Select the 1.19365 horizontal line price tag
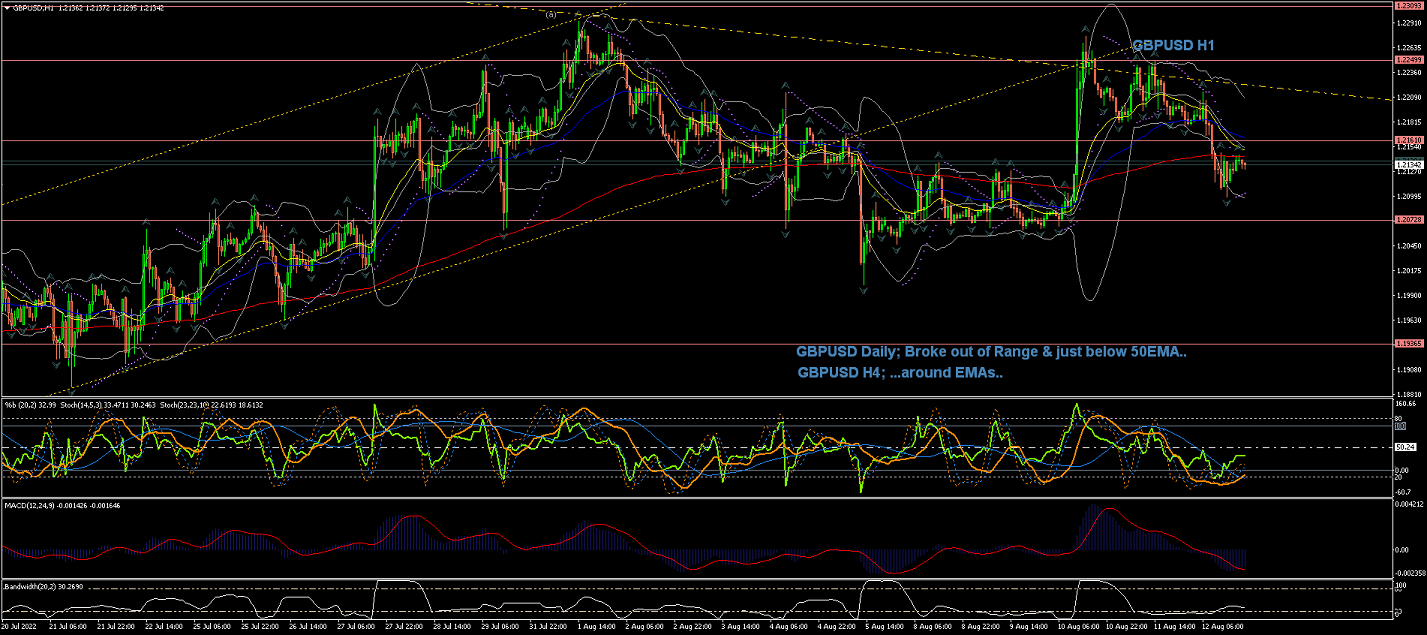 [x=1408, y=343]
